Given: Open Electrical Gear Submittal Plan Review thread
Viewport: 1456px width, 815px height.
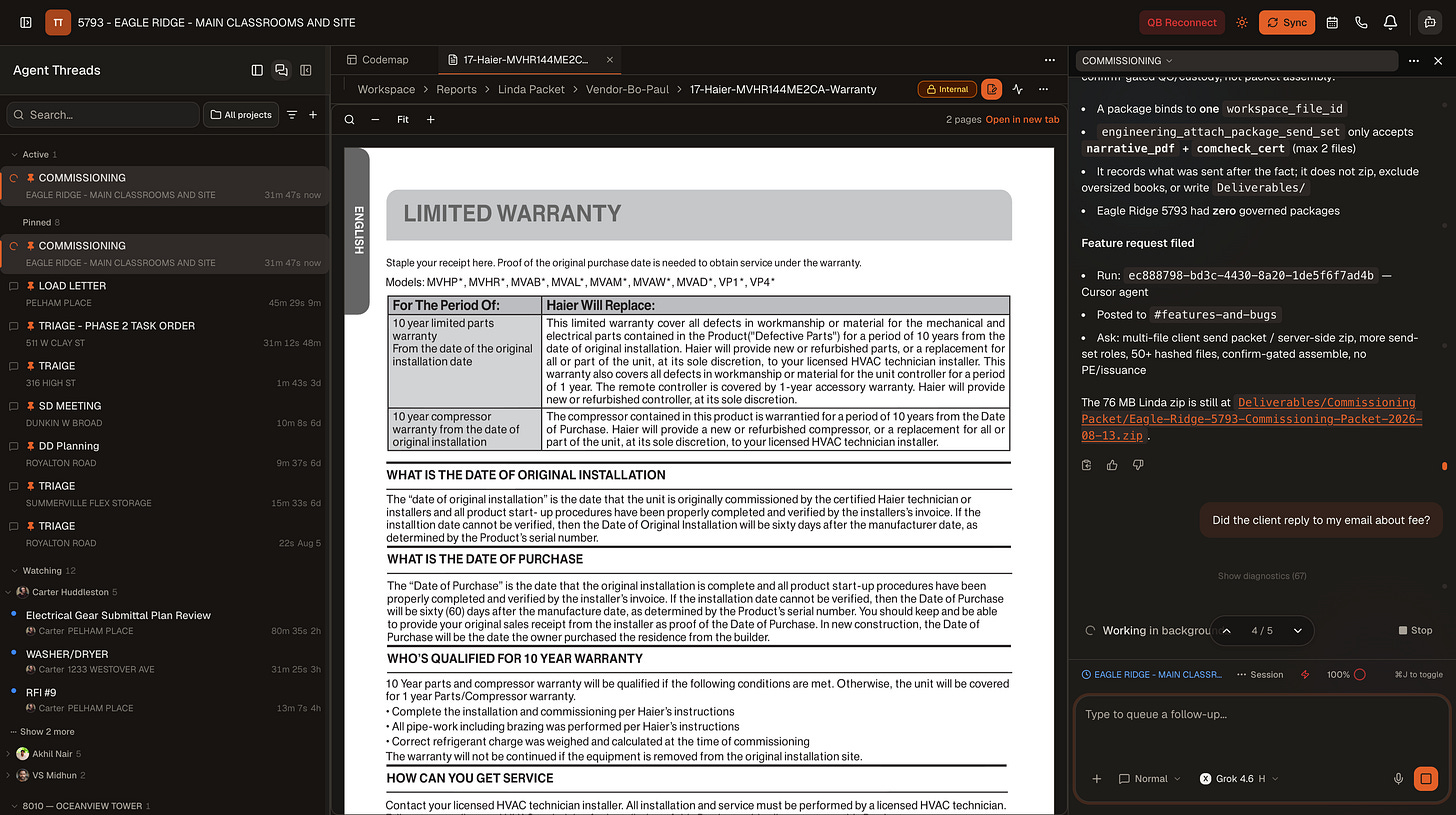Looking at the screenshot, I should pyautogui.click(x=165, y=622).
